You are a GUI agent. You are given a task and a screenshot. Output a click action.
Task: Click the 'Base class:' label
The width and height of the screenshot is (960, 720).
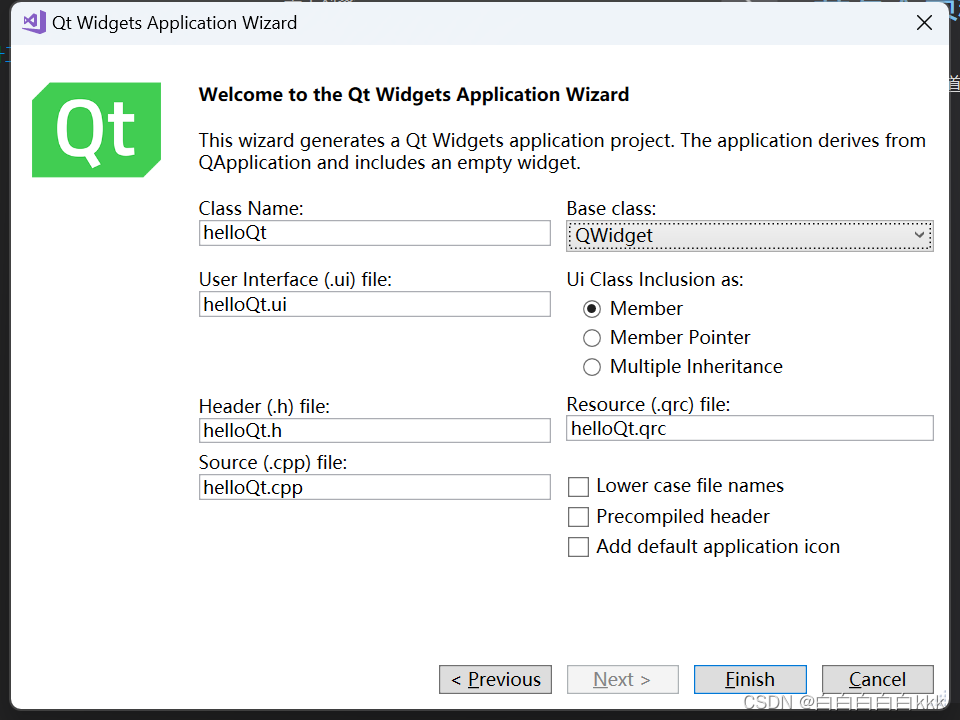[x=611, y=209]
